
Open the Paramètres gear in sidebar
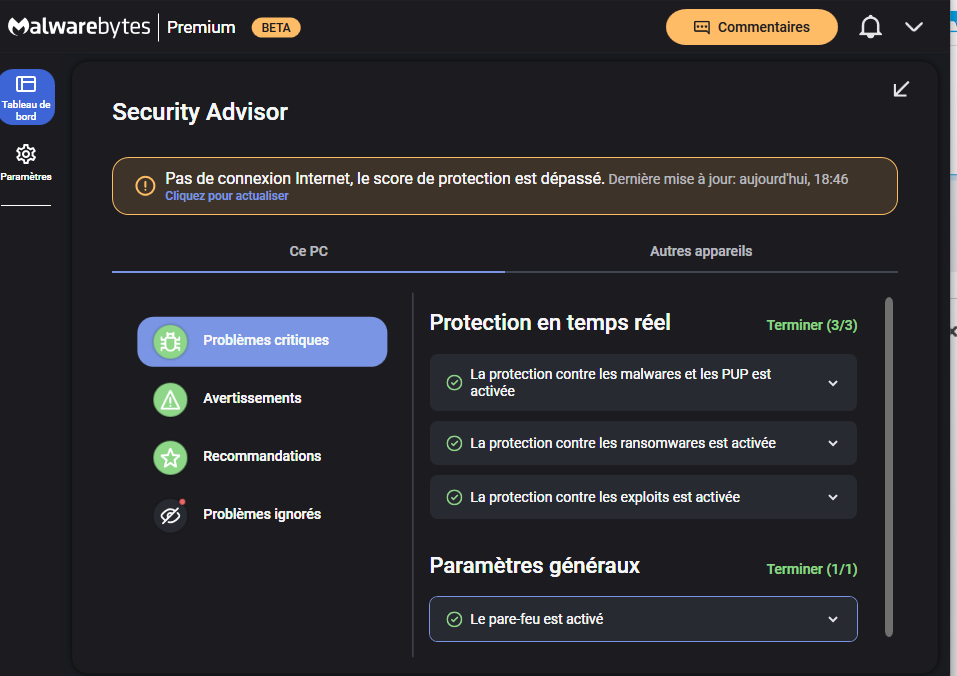pos(26,162)
